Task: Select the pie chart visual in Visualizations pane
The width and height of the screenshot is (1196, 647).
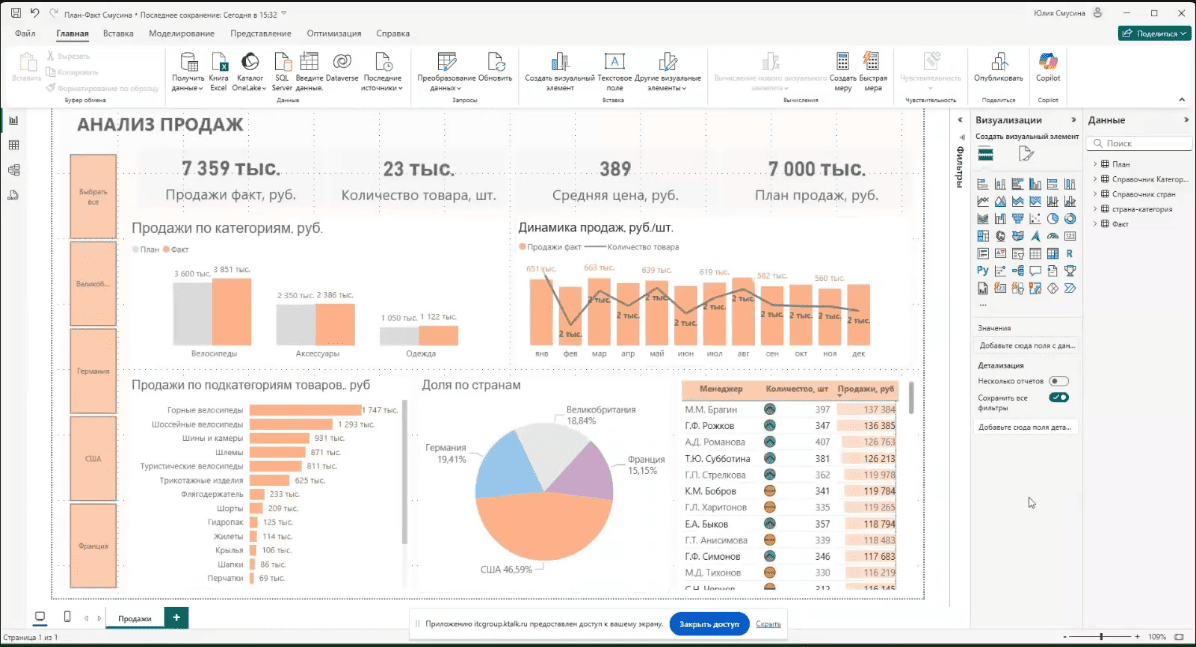Action: [x=1051, y=218]
